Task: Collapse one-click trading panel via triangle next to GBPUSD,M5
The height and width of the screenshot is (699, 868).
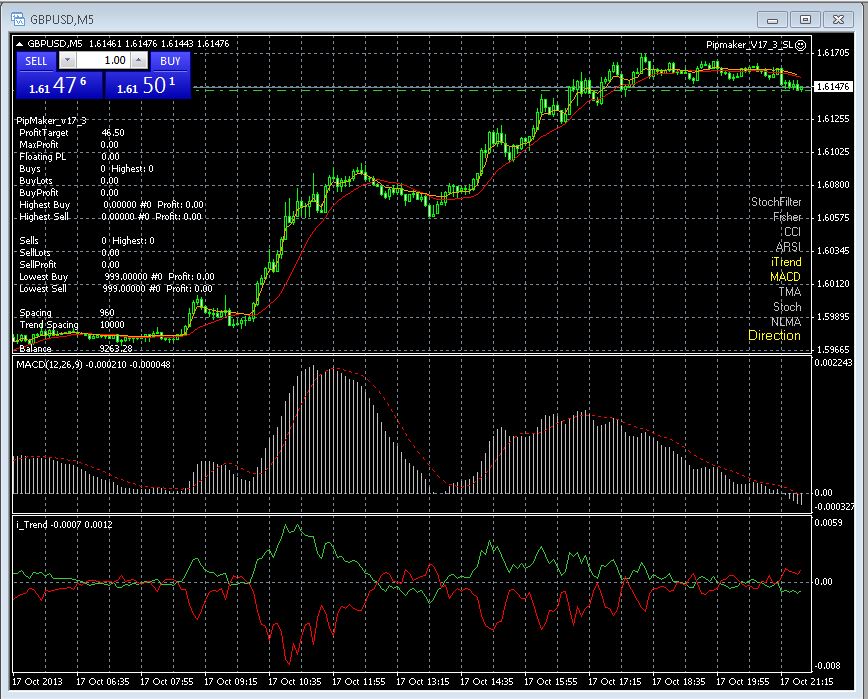Action: click(19, 44)
